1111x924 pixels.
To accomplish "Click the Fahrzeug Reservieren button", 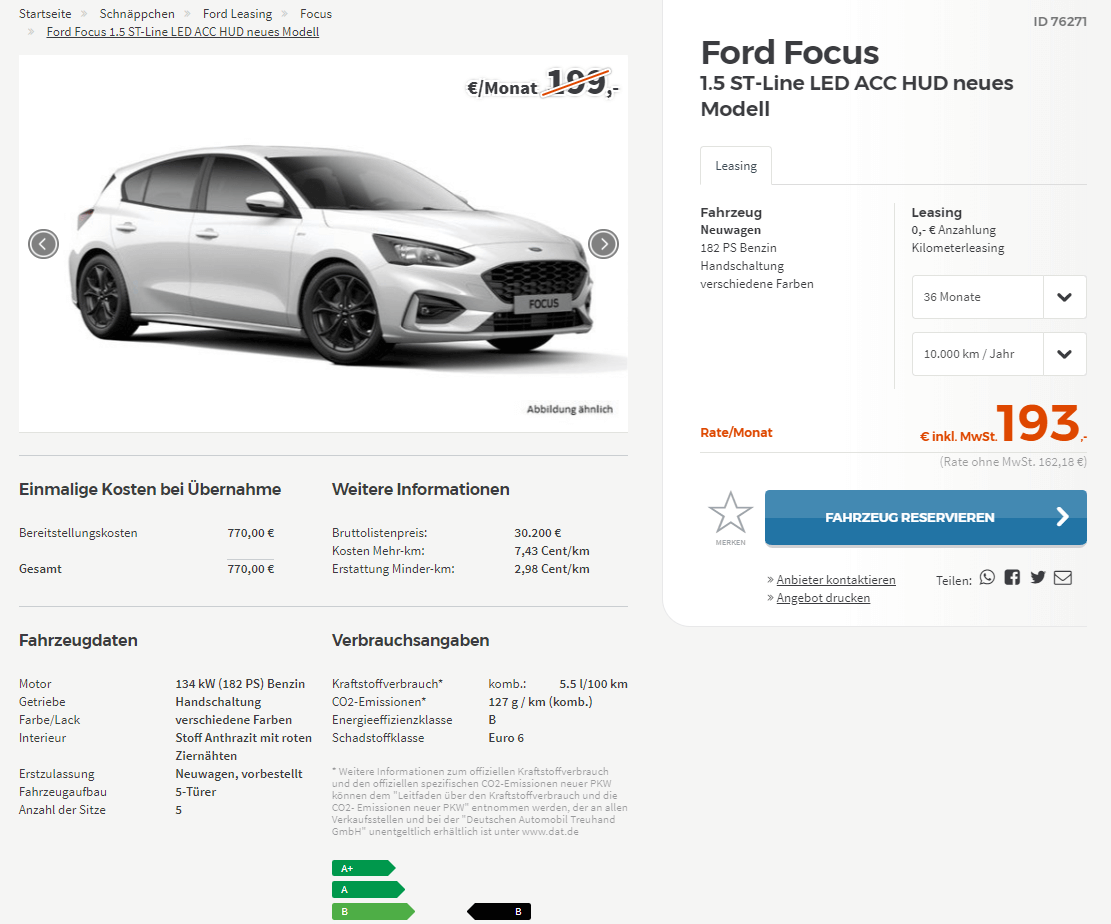I will point(925,517).
